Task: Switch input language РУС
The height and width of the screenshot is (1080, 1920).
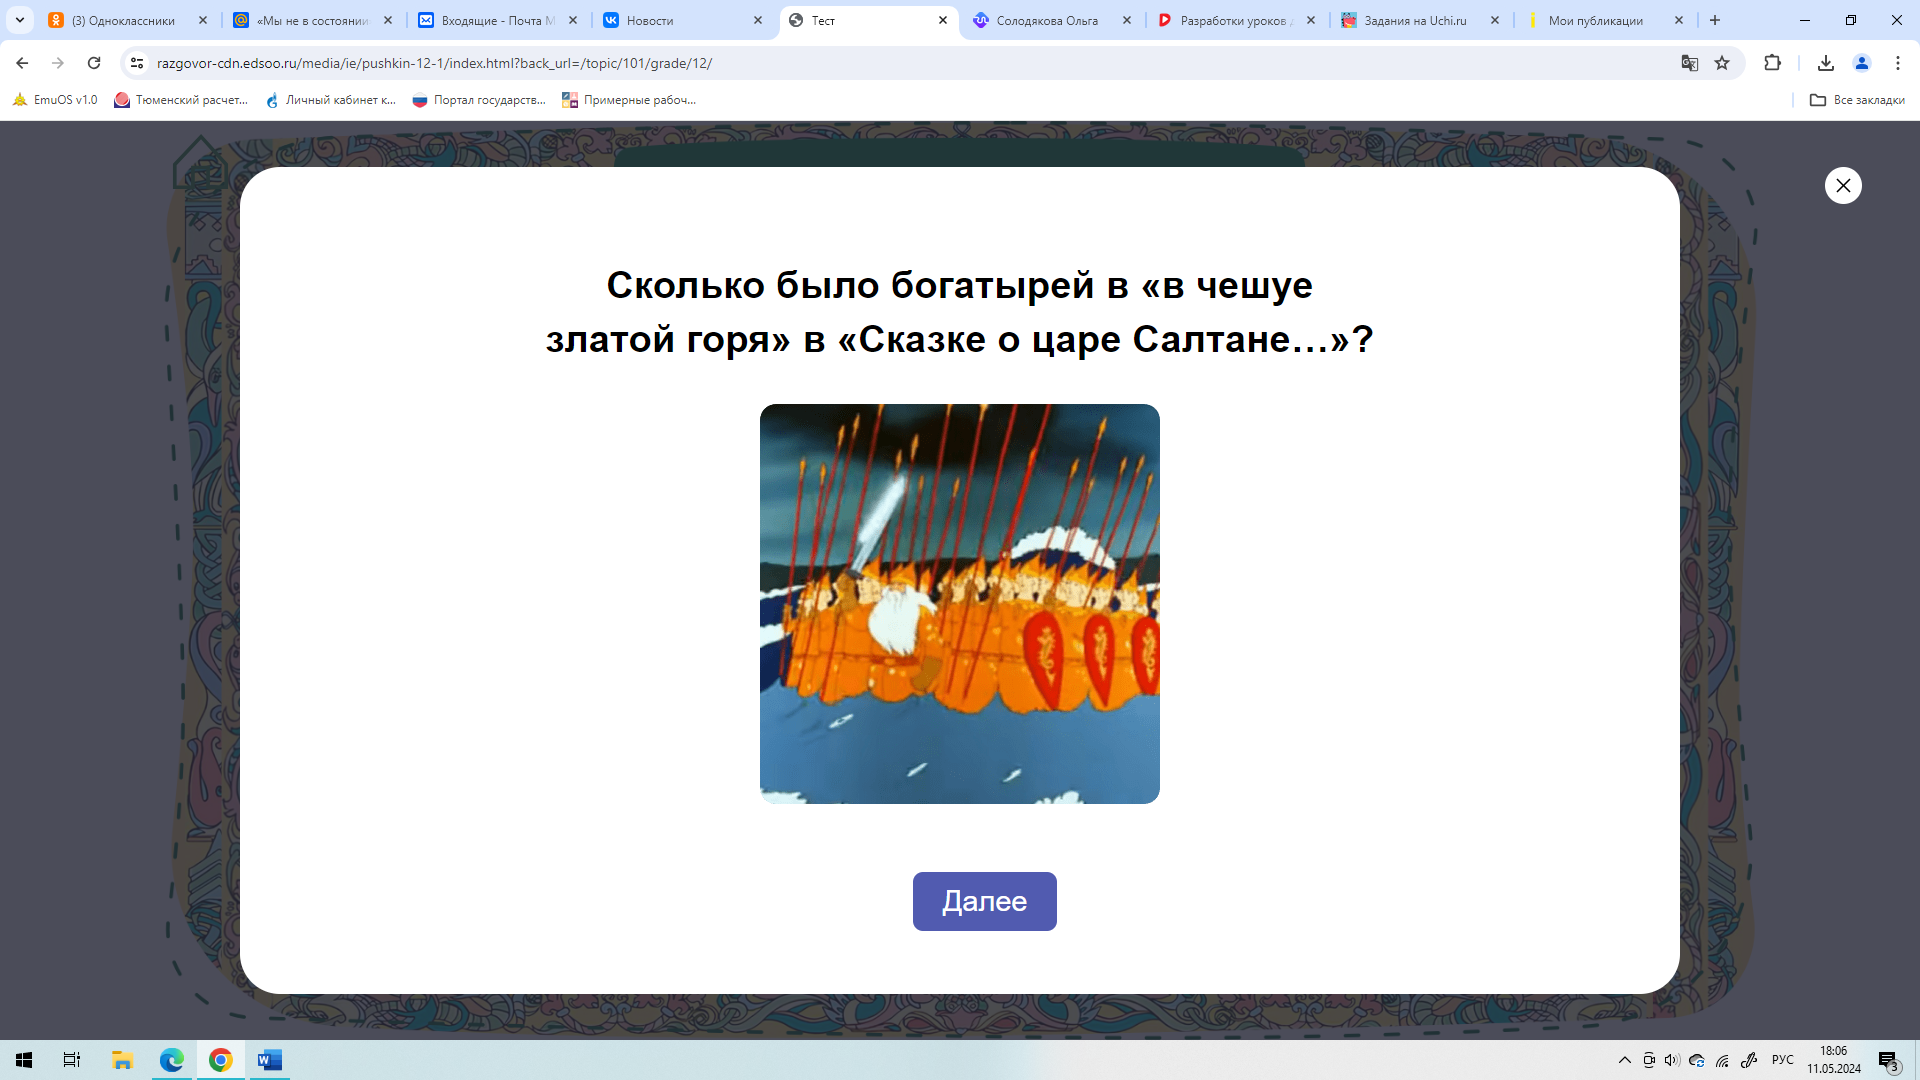Action: (x=1783, y=1060)
